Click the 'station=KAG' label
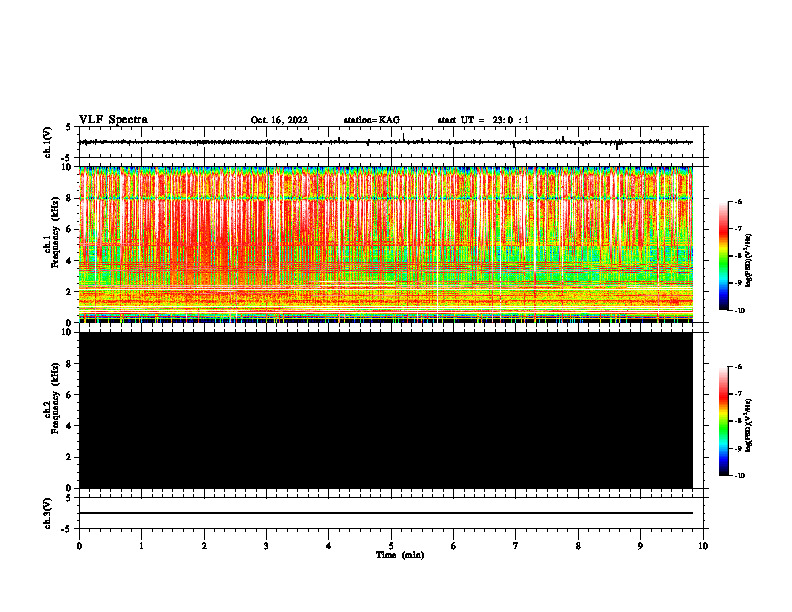Screen dimensions: 792x612 372,120
